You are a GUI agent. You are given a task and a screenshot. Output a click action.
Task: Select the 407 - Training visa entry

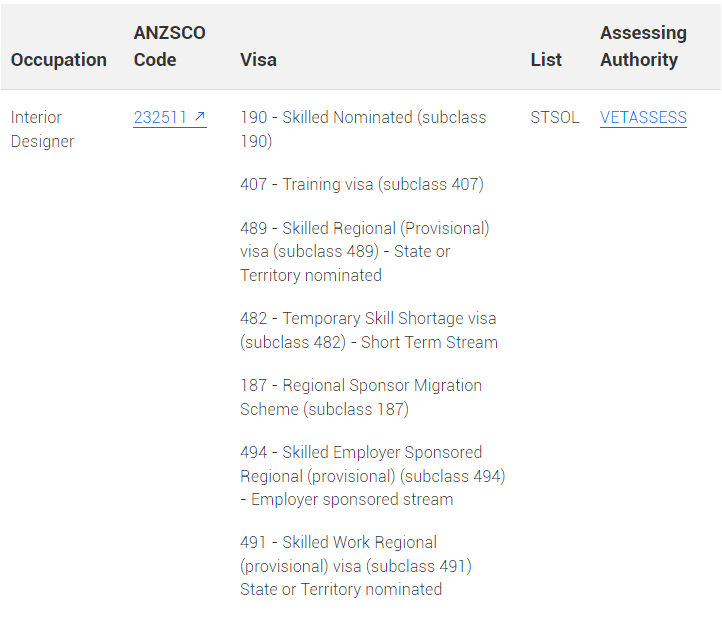click(361, 184)
